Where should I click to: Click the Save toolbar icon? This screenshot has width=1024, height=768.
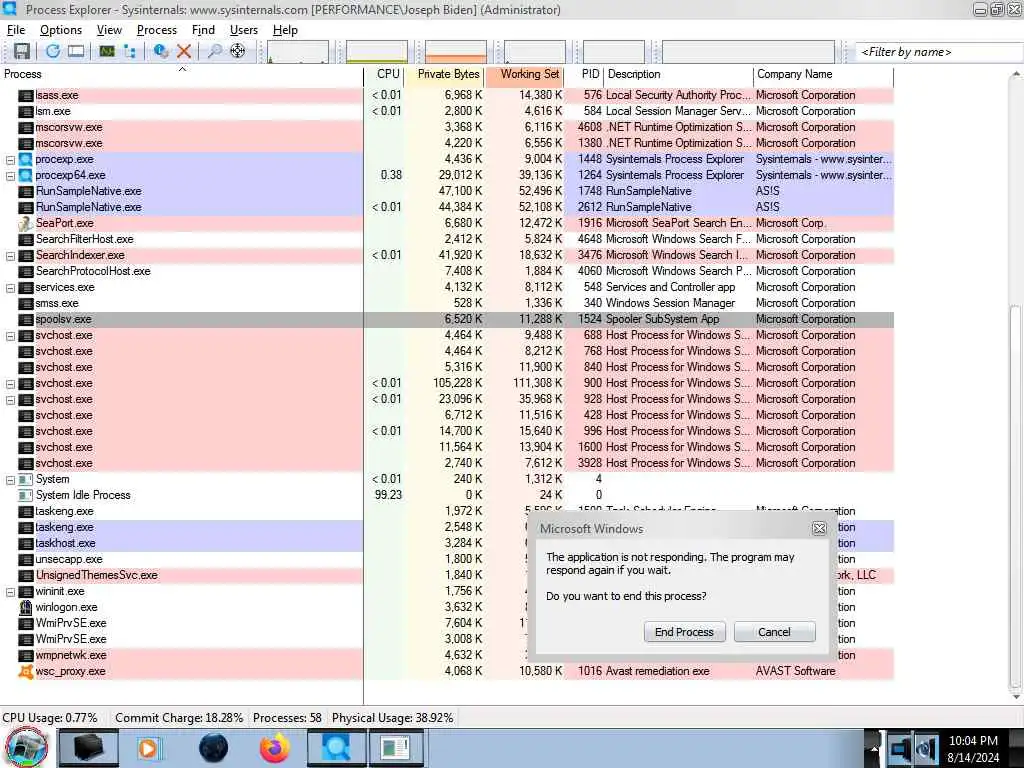pyautogui.click(x=22, y=51)
